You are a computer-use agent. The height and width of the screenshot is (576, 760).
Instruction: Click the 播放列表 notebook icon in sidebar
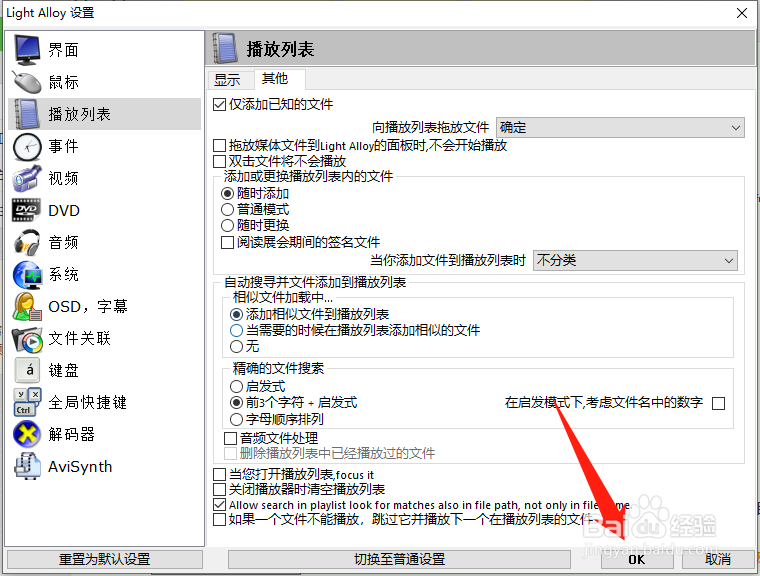[27, 114]
